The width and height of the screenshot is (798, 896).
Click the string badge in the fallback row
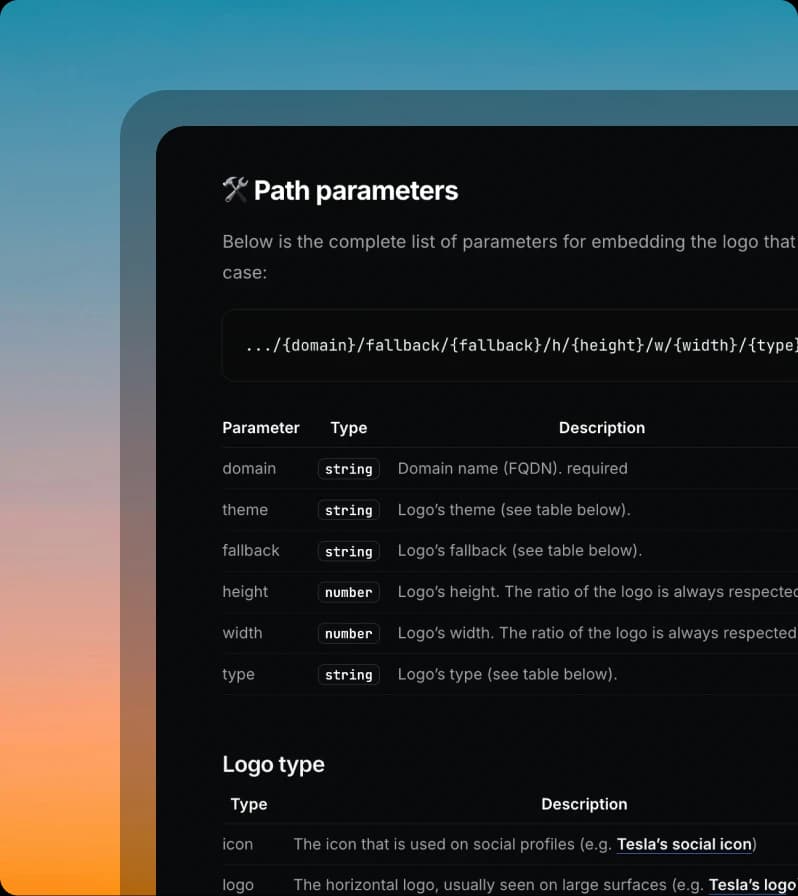tap(349, 551)
